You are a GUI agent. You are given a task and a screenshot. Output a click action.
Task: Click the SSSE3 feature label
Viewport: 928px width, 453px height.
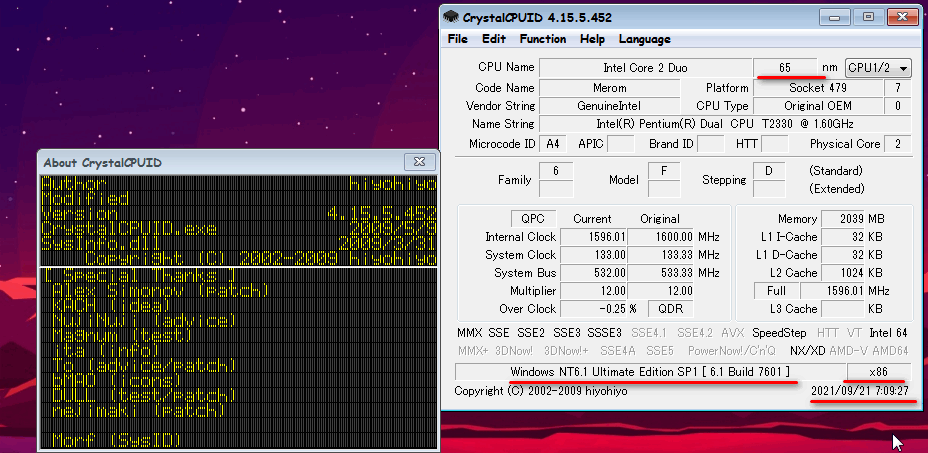coord(604,333)
